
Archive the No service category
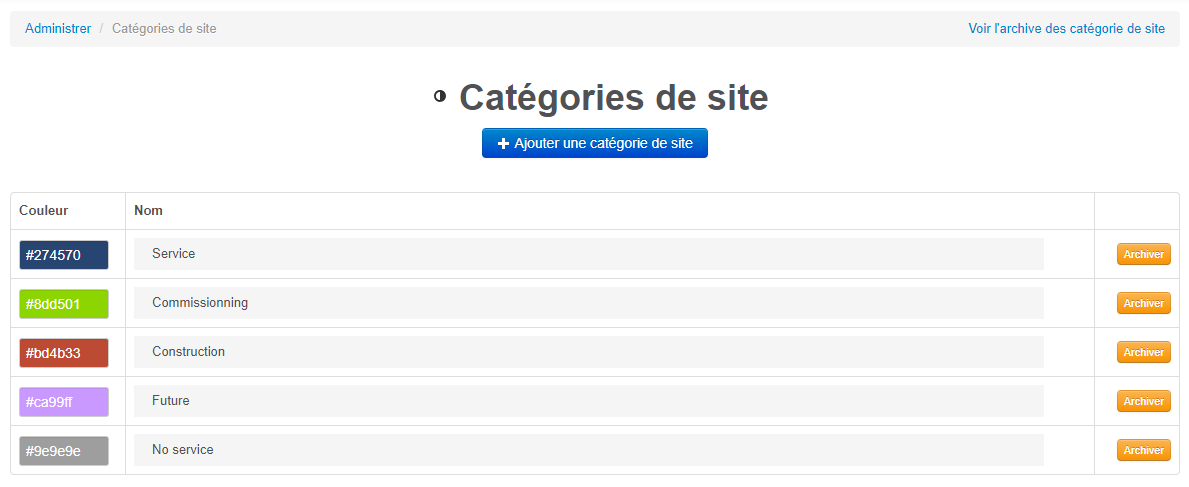(1143, 450)
